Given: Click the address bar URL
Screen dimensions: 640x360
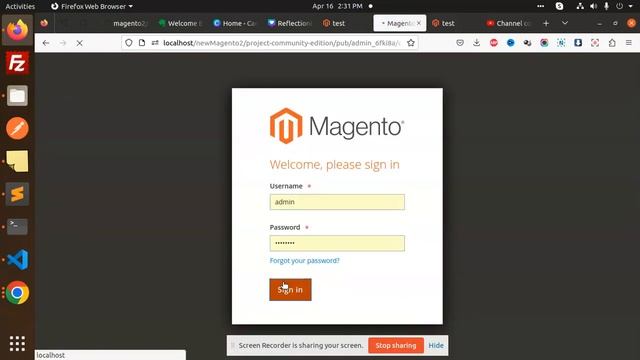Looking at the screenshot, I should click(282, 43).
